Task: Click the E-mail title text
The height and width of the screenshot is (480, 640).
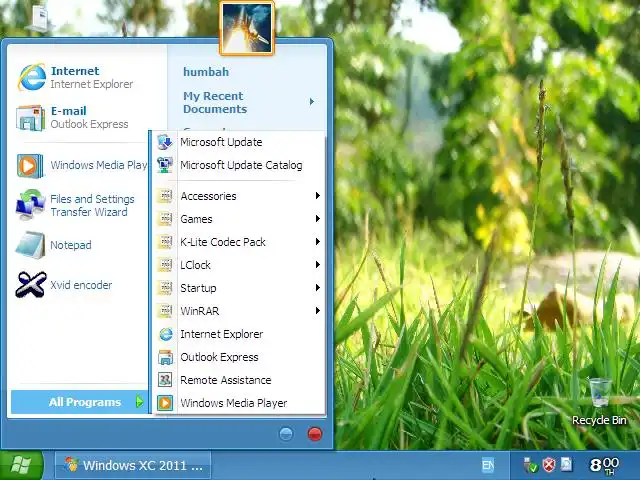Action: tap(69, 111)
